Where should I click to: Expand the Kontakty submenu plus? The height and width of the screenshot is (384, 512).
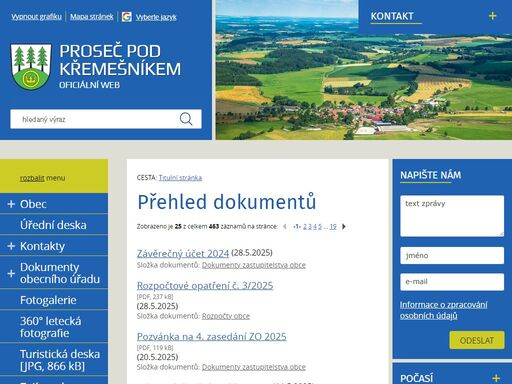pyautogui.click(x=11, y=246)
